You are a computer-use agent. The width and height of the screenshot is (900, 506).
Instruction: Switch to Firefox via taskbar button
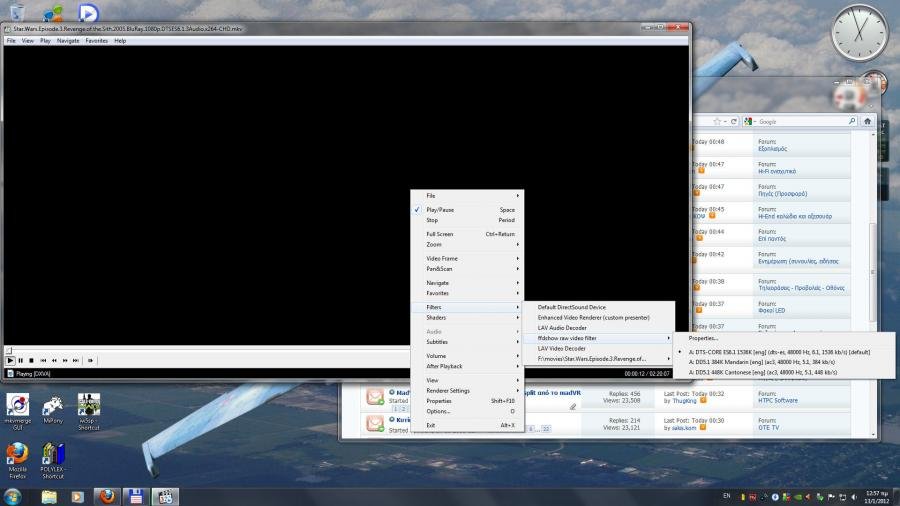(107, 497)
